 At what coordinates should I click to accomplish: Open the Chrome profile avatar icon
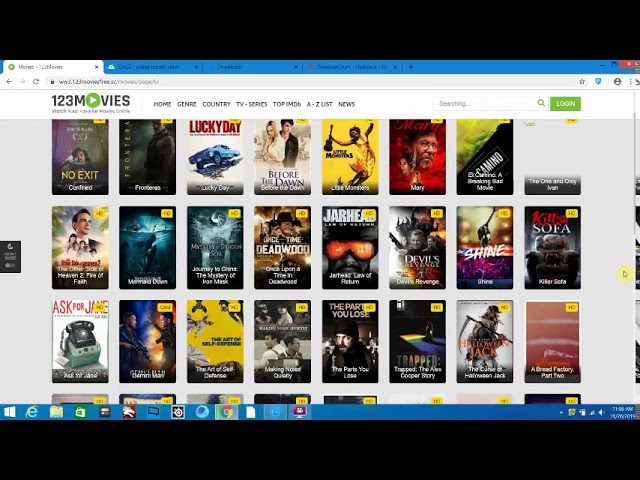[x=618, y=82]
